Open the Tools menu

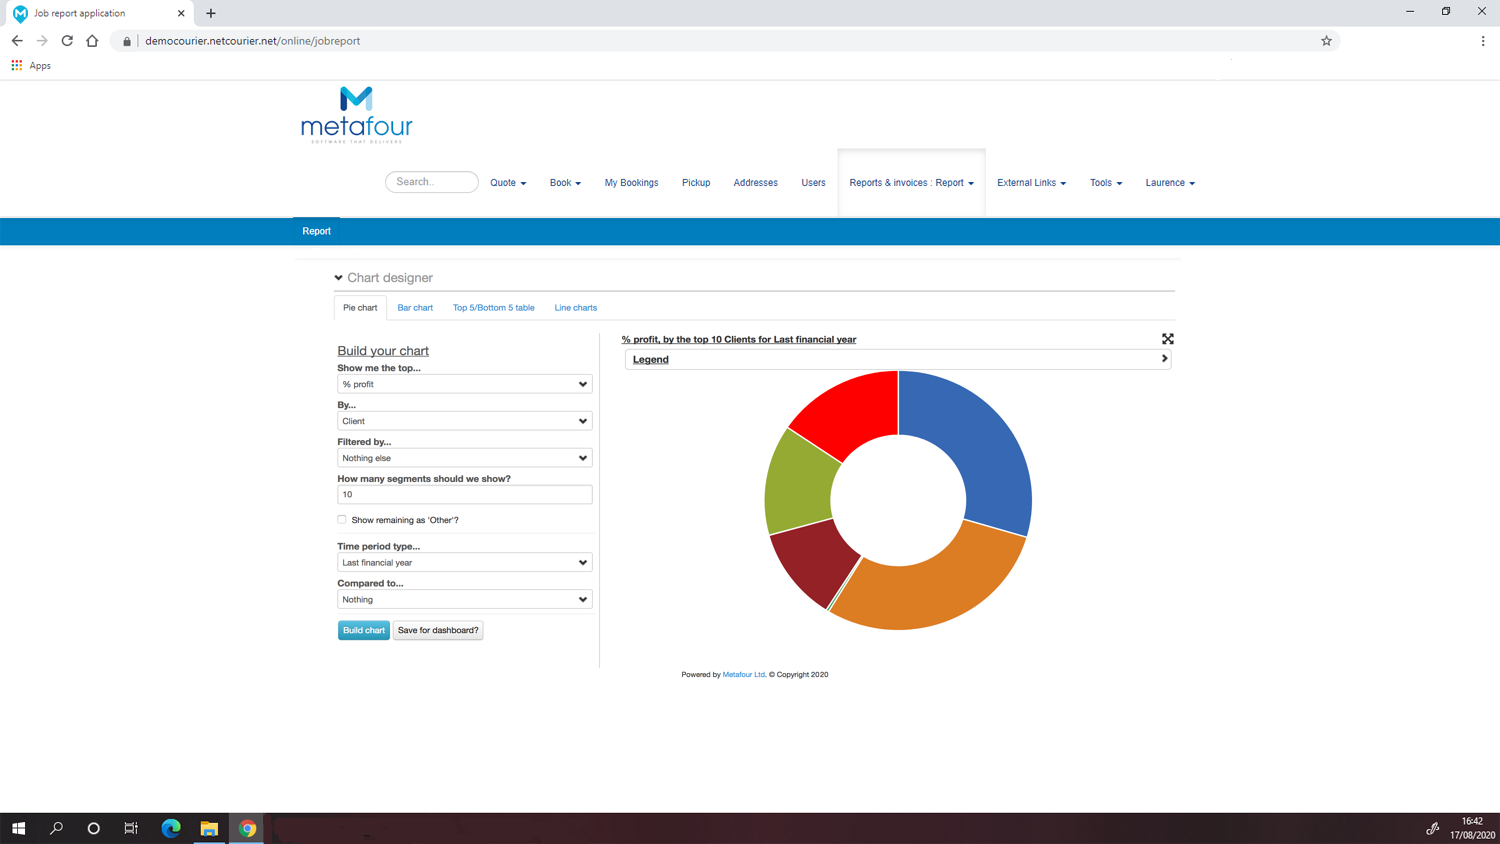point(1106,183)
